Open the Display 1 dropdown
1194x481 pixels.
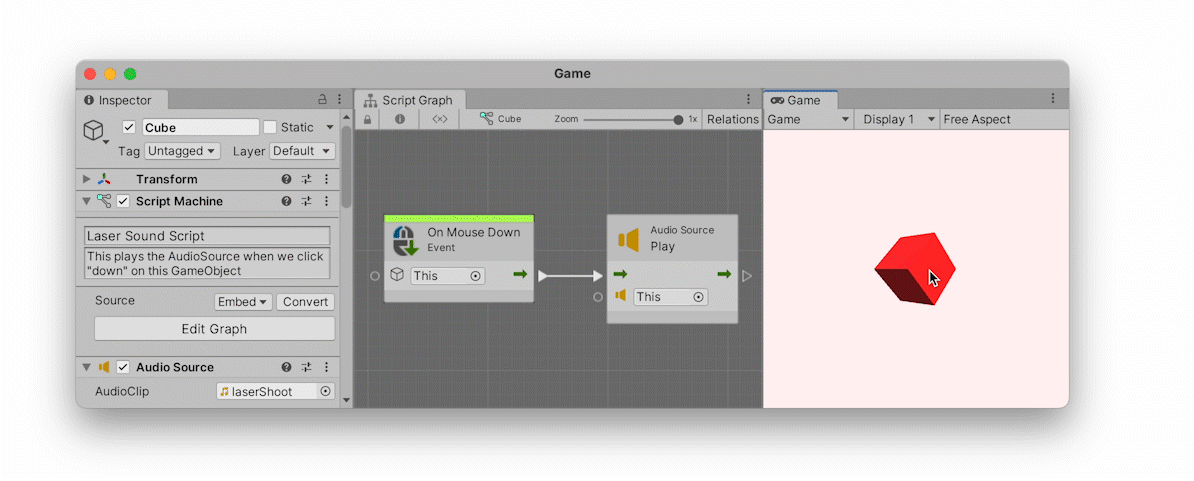pos(897,119)
